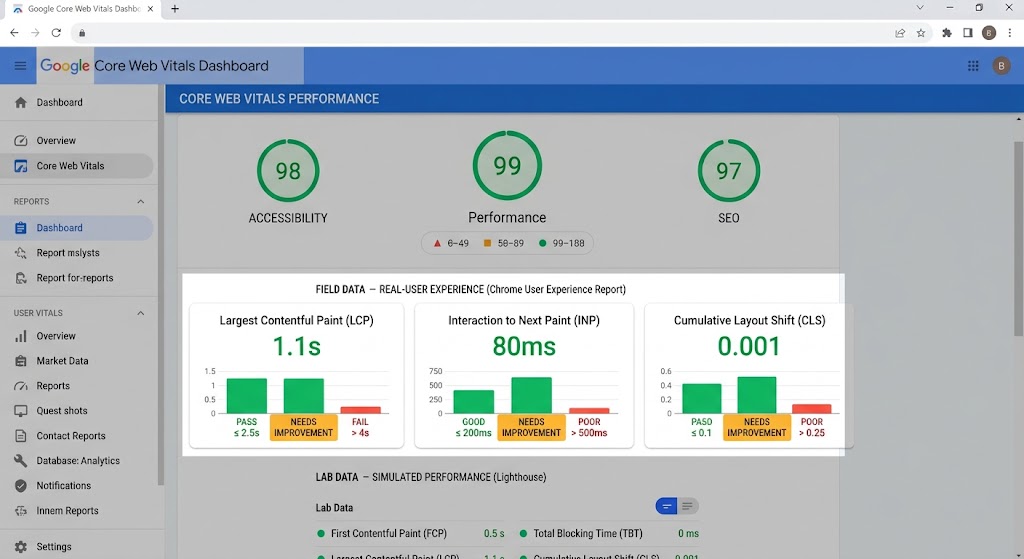Open a new browser tab
This screenshot has height=559, width=1024.
pos(175,8)
